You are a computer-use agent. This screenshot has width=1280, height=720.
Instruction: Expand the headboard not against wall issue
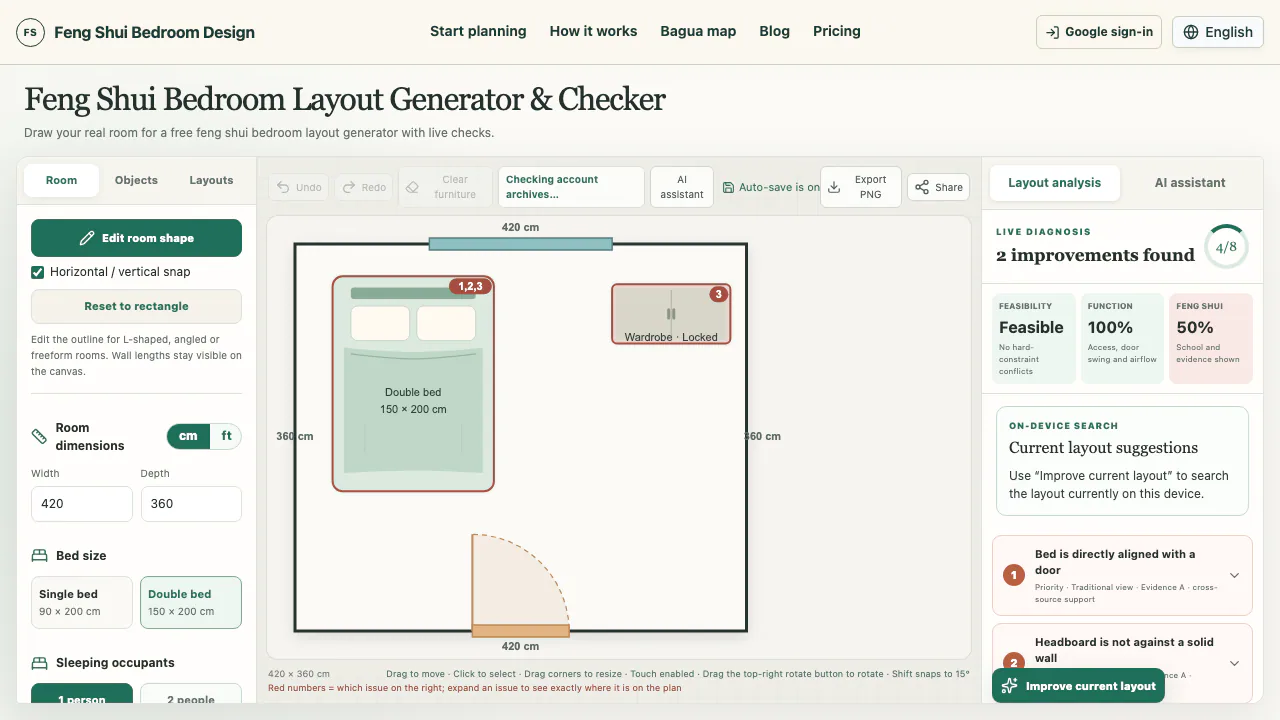pyautogui.click(x=1122, y=662)
